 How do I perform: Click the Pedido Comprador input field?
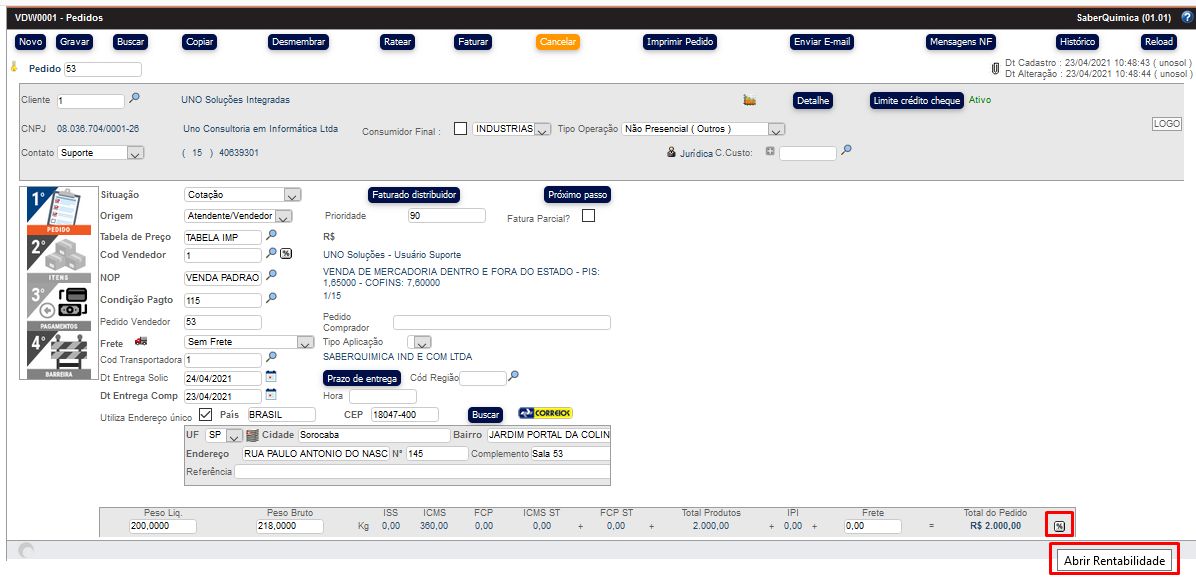(501, 322)
